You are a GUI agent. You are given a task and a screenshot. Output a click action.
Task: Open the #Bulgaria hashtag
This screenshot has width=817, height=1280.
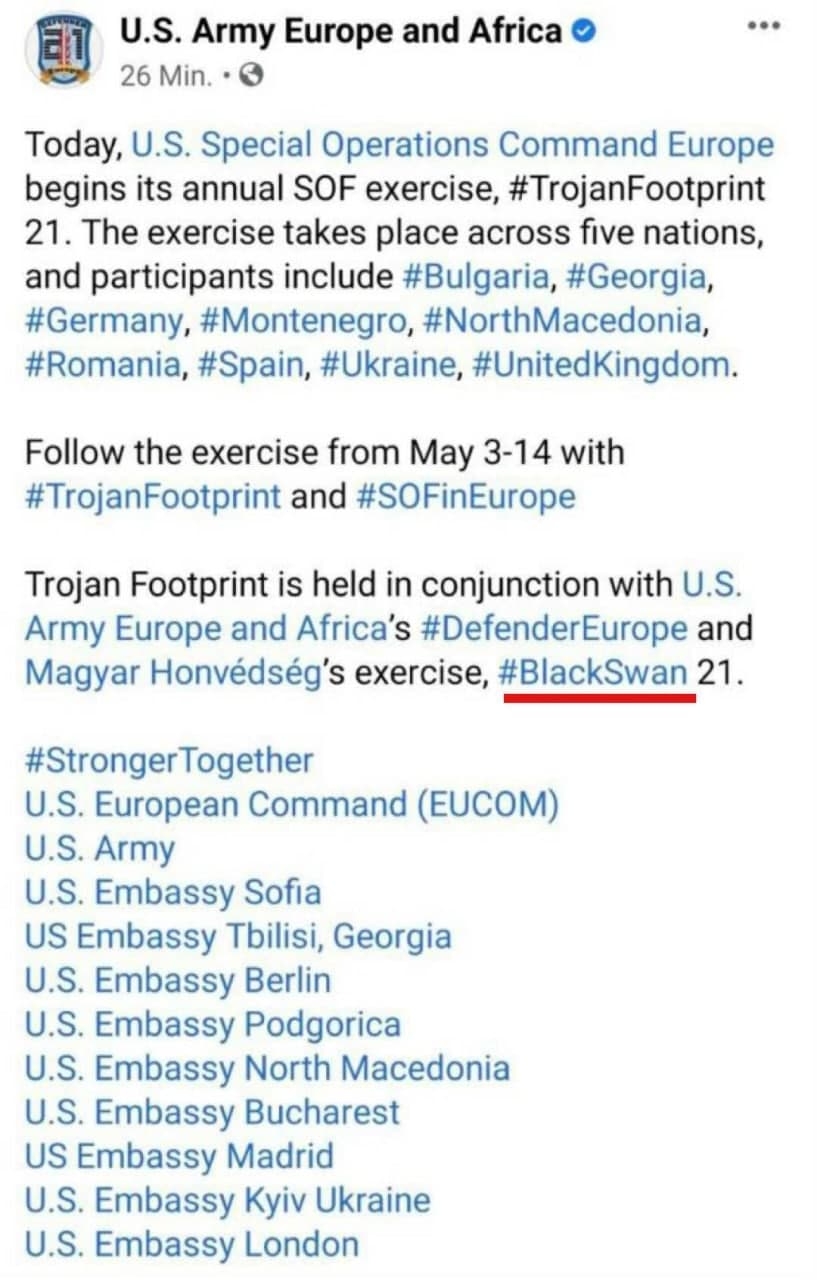[477, 277]
